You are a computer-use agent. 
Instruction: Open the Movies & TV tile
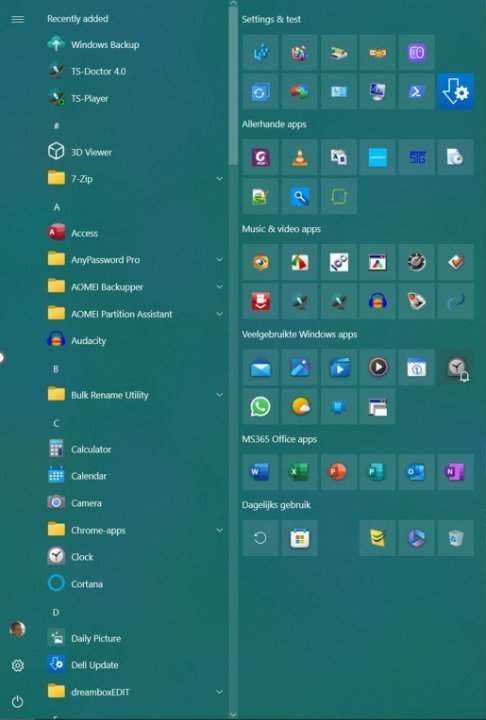pos(339,367)
